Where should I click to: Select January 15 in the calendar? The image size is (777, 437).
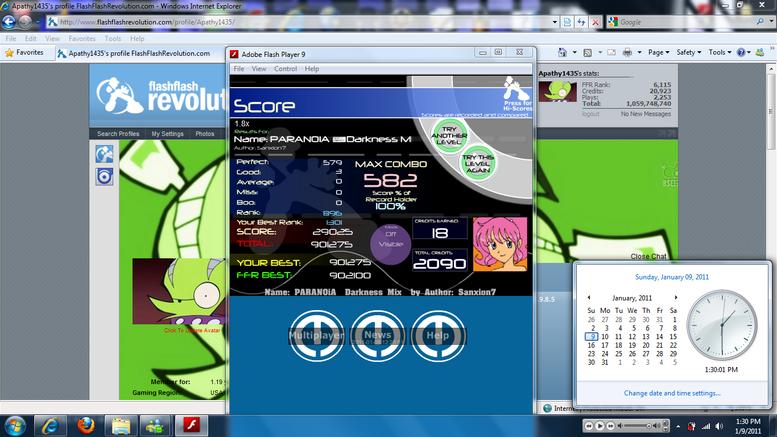point(673,336)
